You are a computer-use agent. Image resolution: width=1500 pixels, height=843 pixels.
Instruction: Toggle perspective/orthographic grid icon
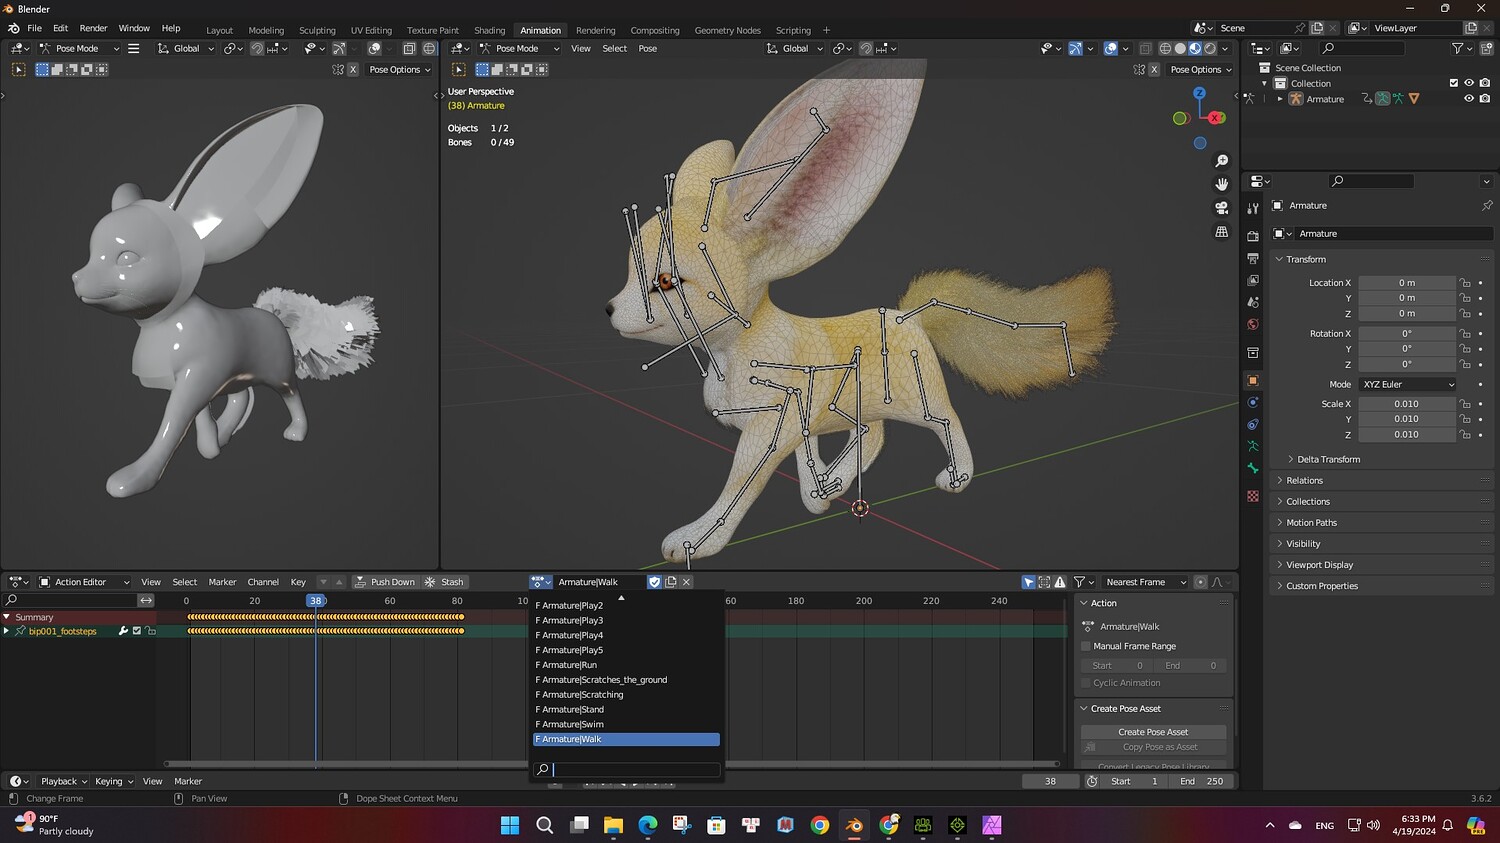[x=1221, y=232]
